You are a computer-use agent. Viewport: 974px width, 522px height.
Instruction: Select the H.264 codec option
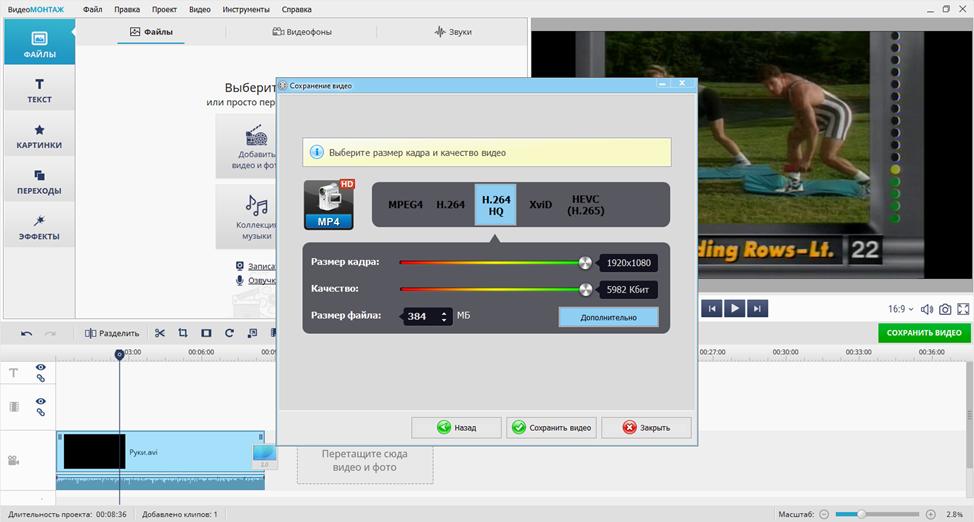click(x=450, y=204)
